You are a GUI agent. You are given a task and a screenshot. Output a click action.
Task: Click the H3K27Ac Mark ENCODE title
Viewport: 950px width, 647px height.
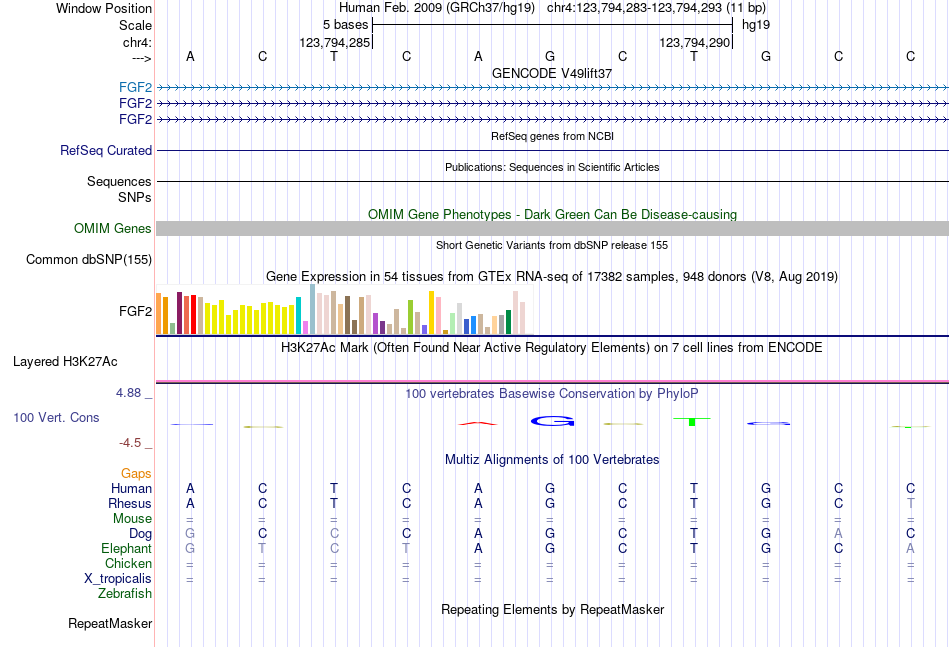point(552,348)
